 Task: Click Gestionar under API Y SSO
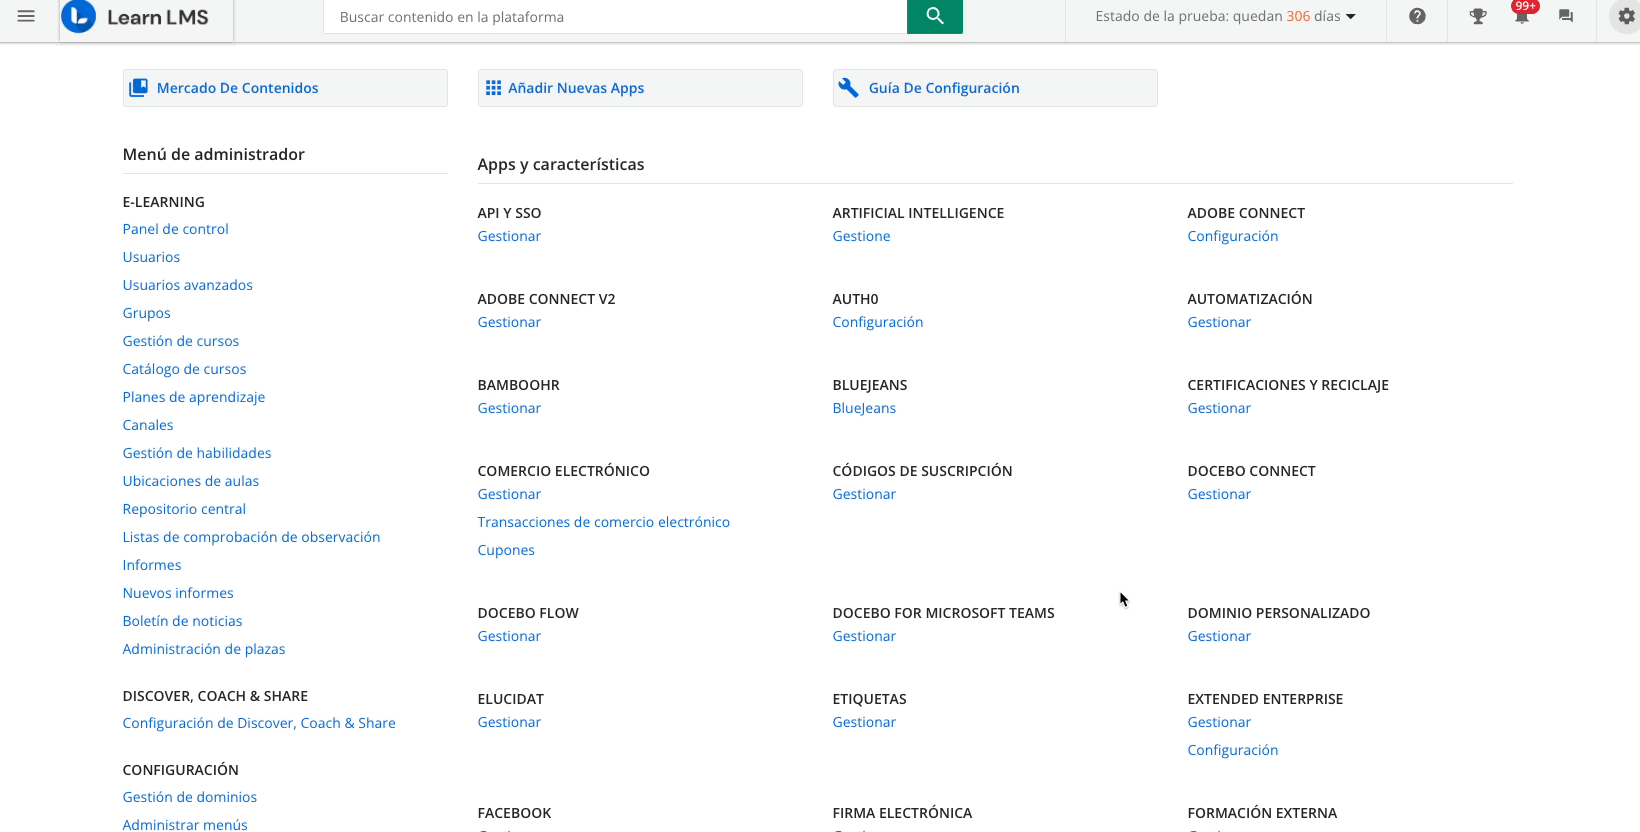point(509,236)
